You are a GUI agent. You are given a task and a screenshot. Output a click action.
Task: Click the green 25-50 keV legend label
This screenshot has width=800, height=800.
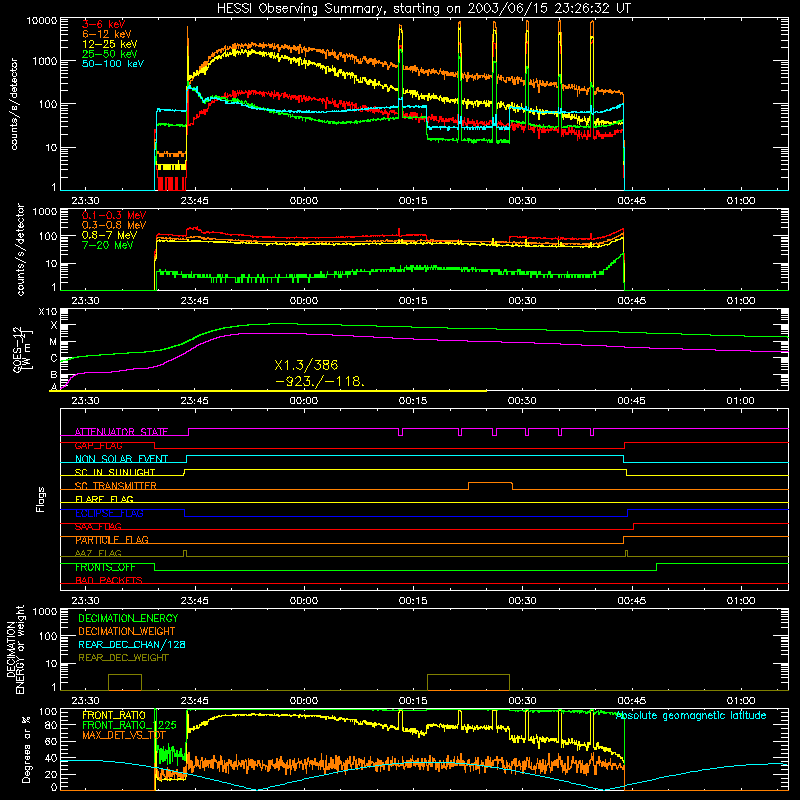pyautogui.click(x=109, y=54)
